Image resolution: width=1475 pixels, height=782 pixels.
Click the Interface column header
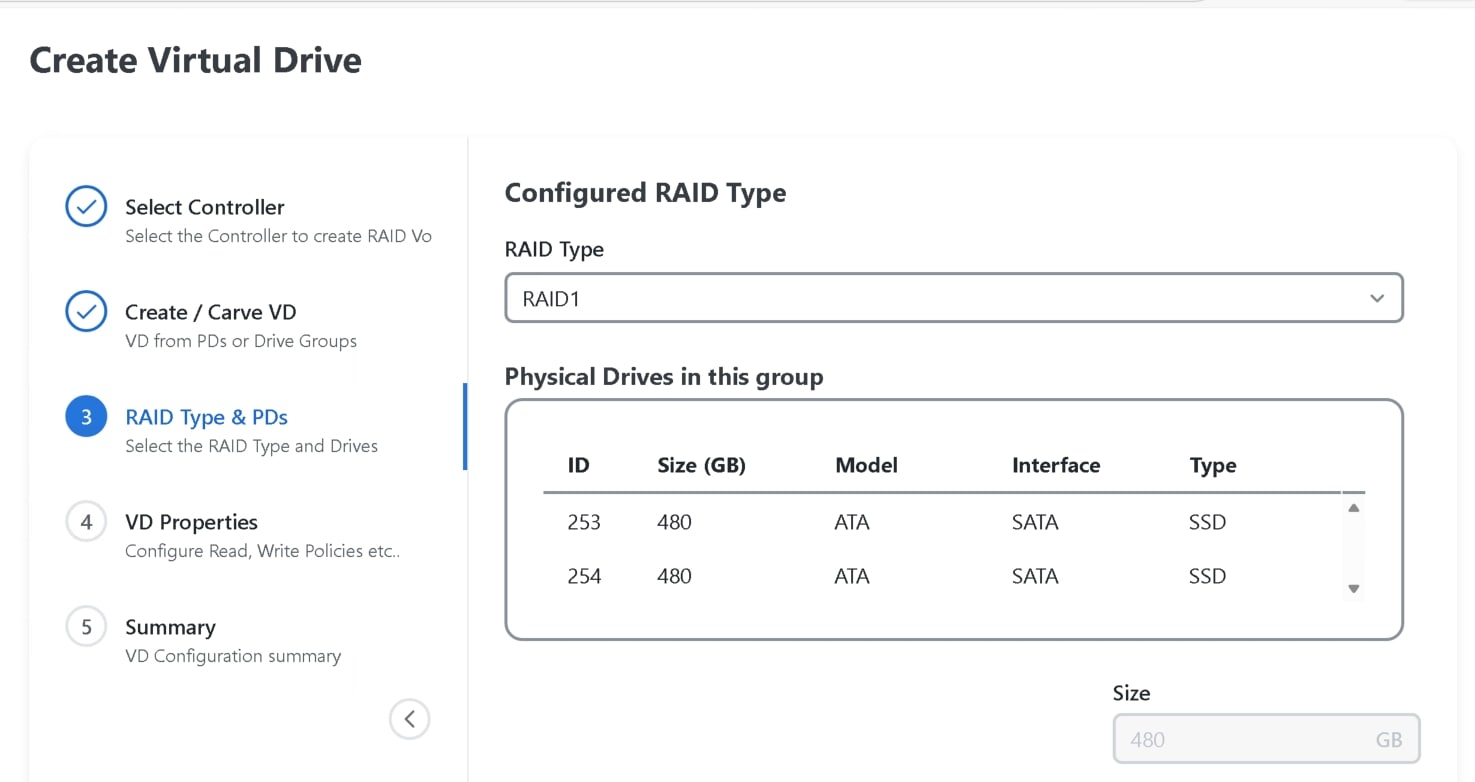coord(1056,465)
